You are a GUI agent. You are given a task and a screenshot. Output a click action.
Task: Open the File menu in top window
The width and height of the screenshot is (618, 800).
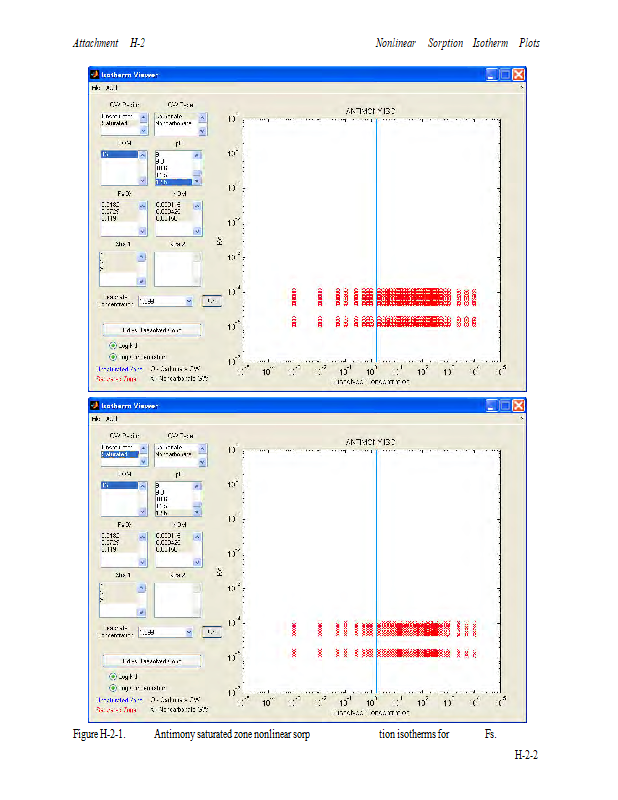[x=96, y=88]
